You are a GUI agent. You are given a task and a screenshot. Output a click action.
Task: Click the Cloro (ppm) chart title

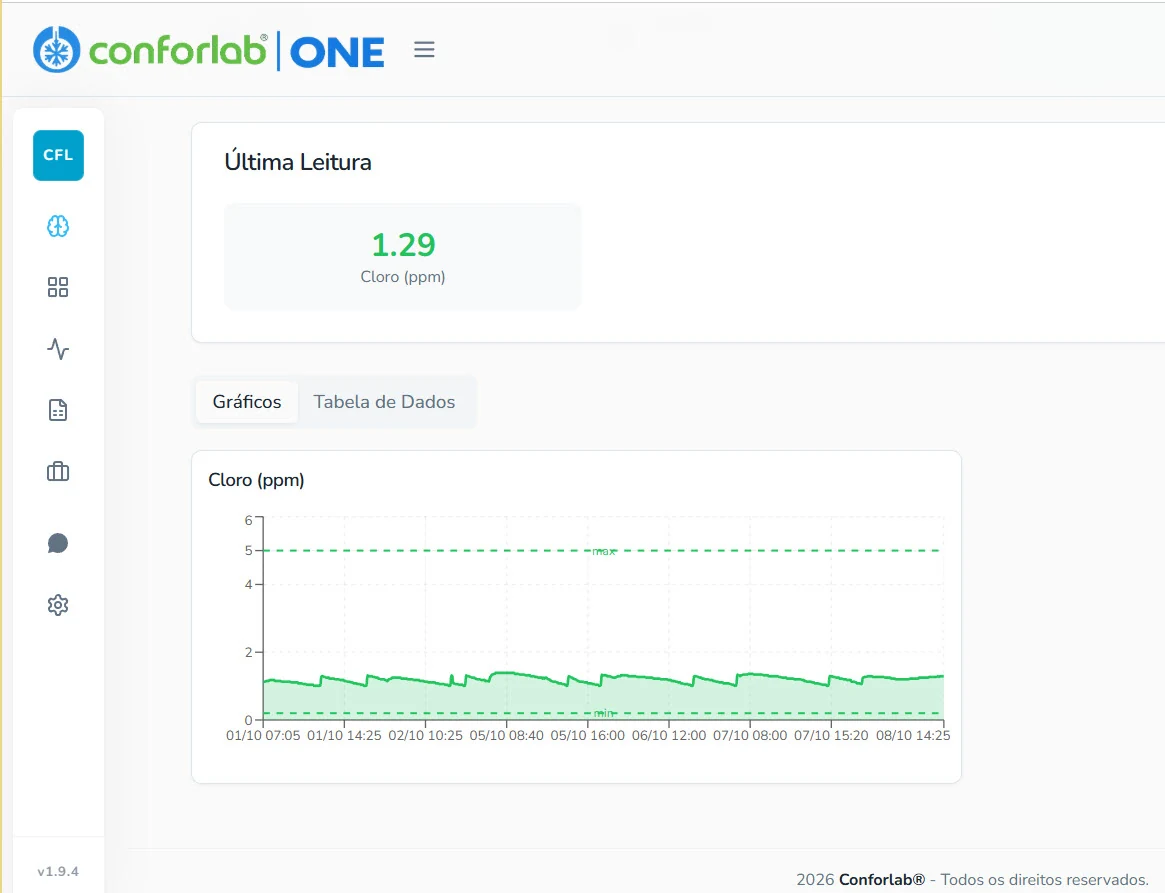pos(256,480)
